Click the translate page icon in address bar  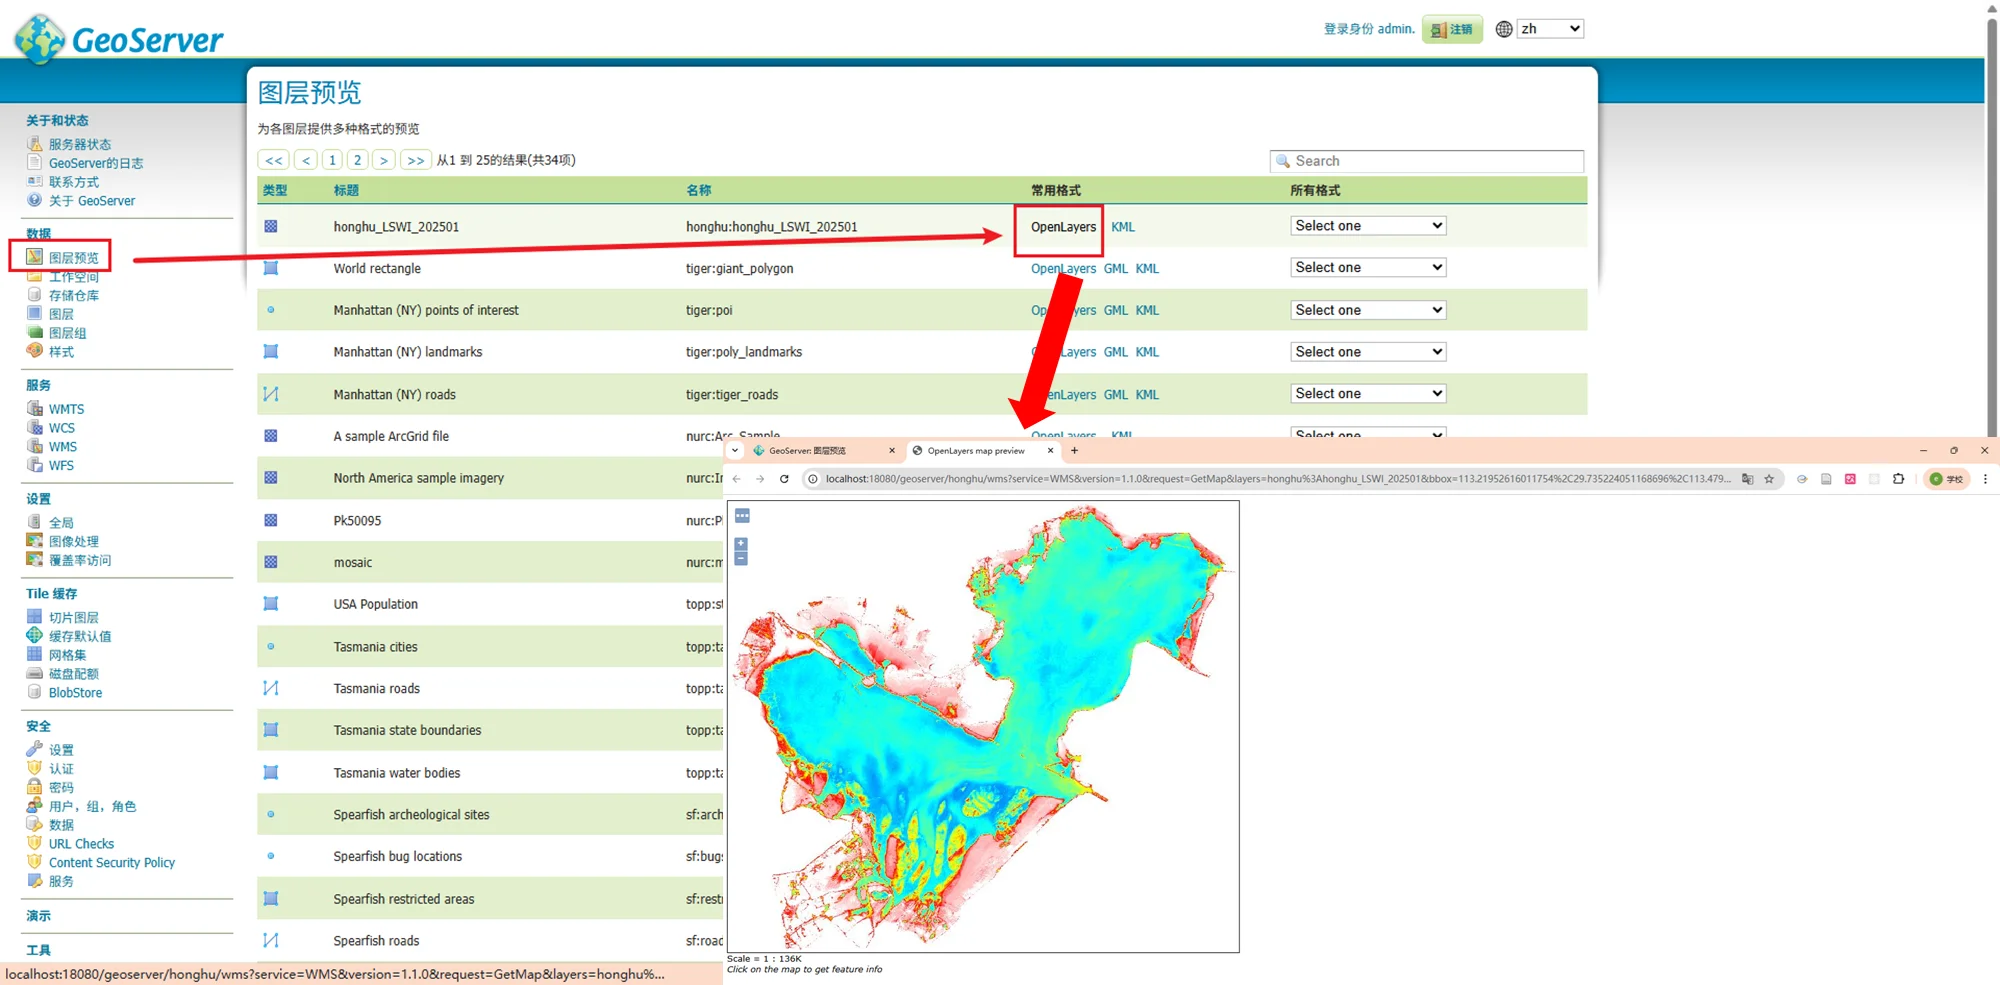click(1747, 479)
